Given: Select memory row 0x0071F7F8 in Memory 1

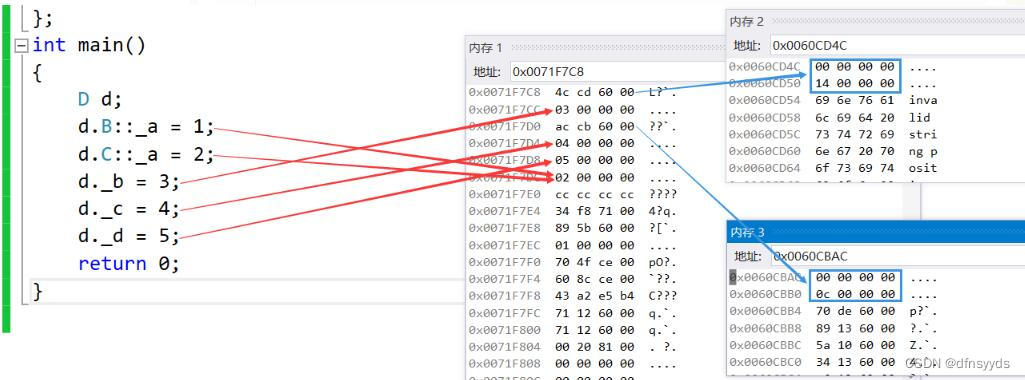Looking at the screenshot, I should pyautogui.click(x=573, y=296).
